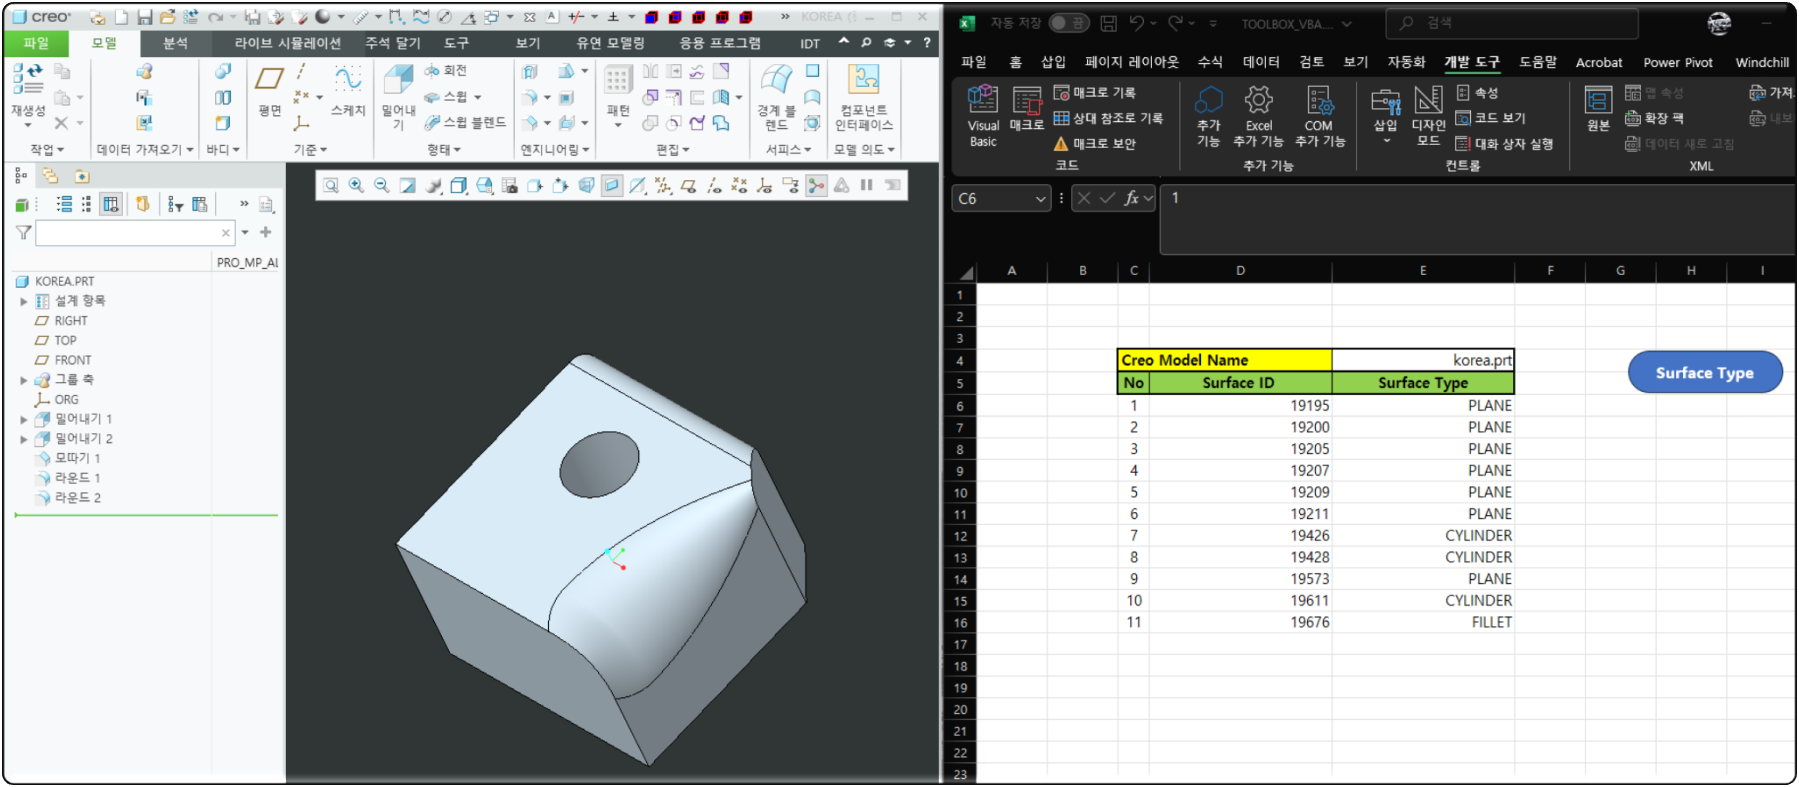Image resolution: width=1799 pixels, height=787 pixels.
Task: Toggle the model tree columns display icon
Action: pyautogui.click(x=111, y=204)
